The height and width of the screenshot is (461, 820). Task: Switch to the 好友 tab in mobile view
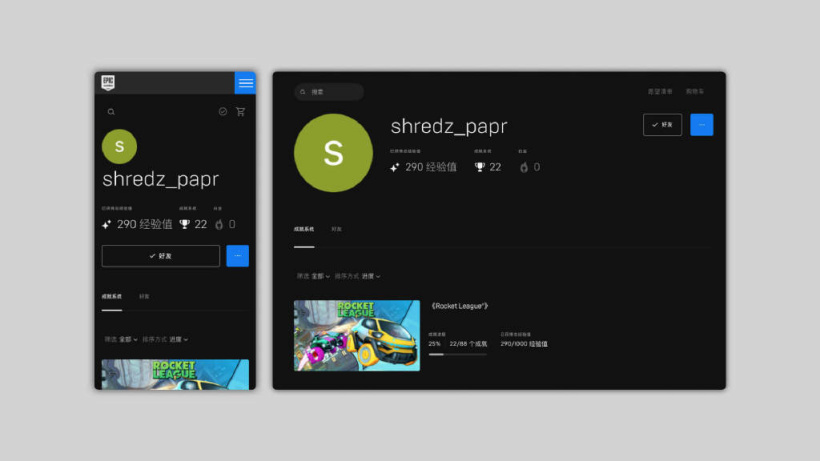[x=144, y=297]
